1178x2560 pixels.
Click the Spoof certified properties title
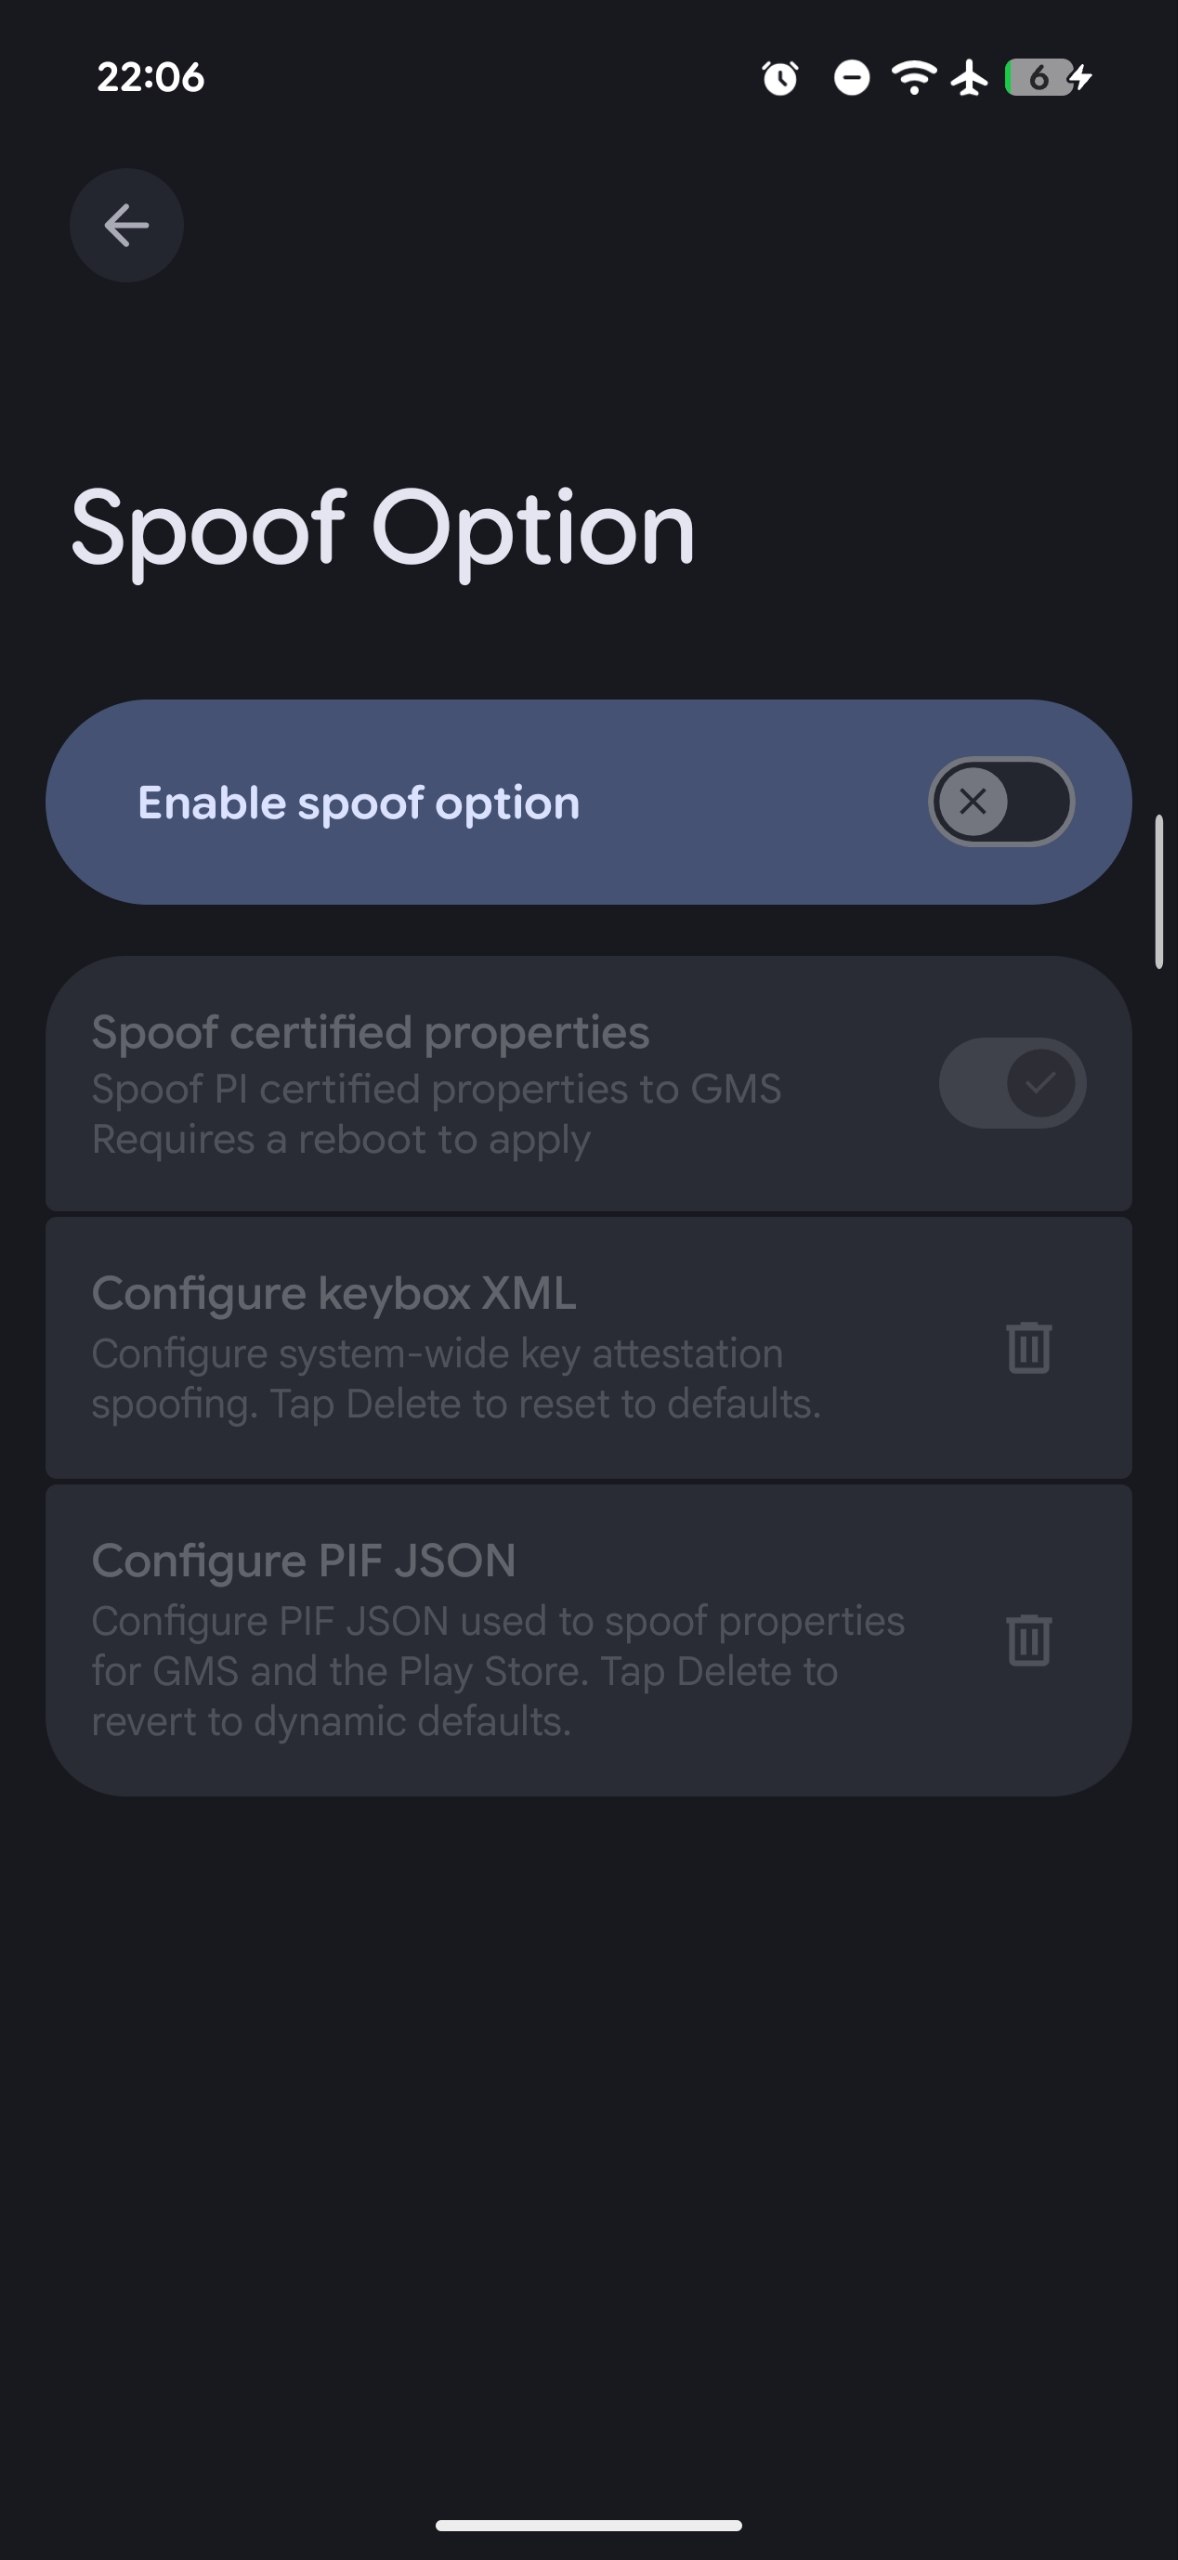click(x=370, y=1032)
